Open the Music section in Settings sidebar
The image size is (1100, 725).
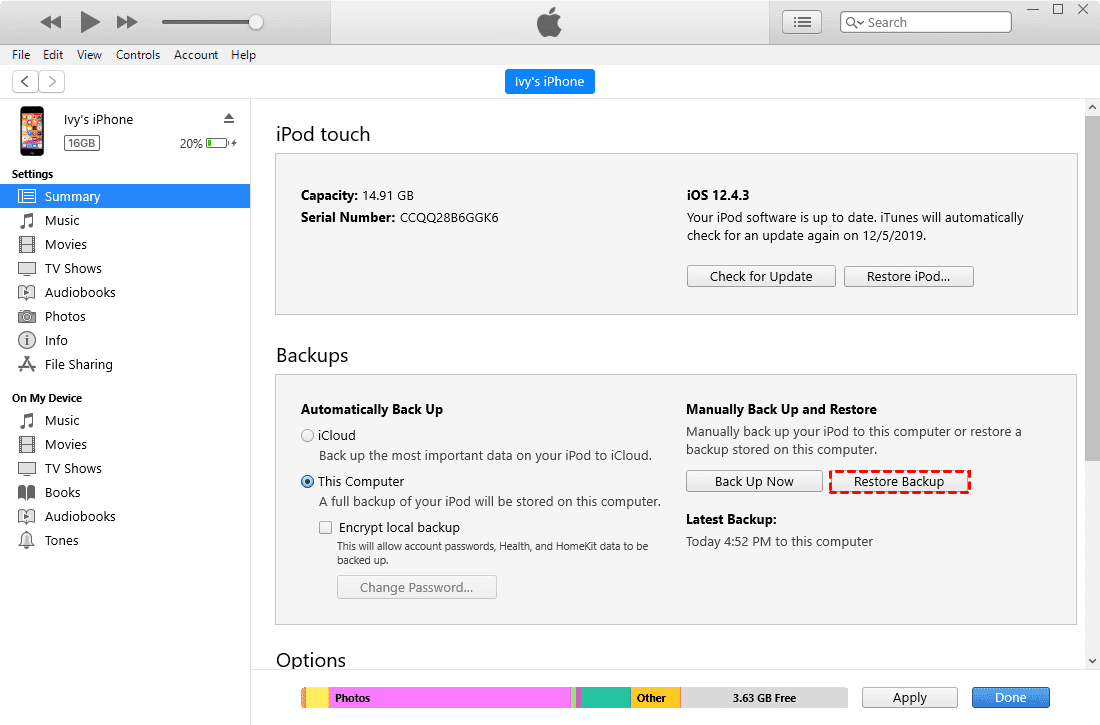pyautogui.click(x=62, y=220)
